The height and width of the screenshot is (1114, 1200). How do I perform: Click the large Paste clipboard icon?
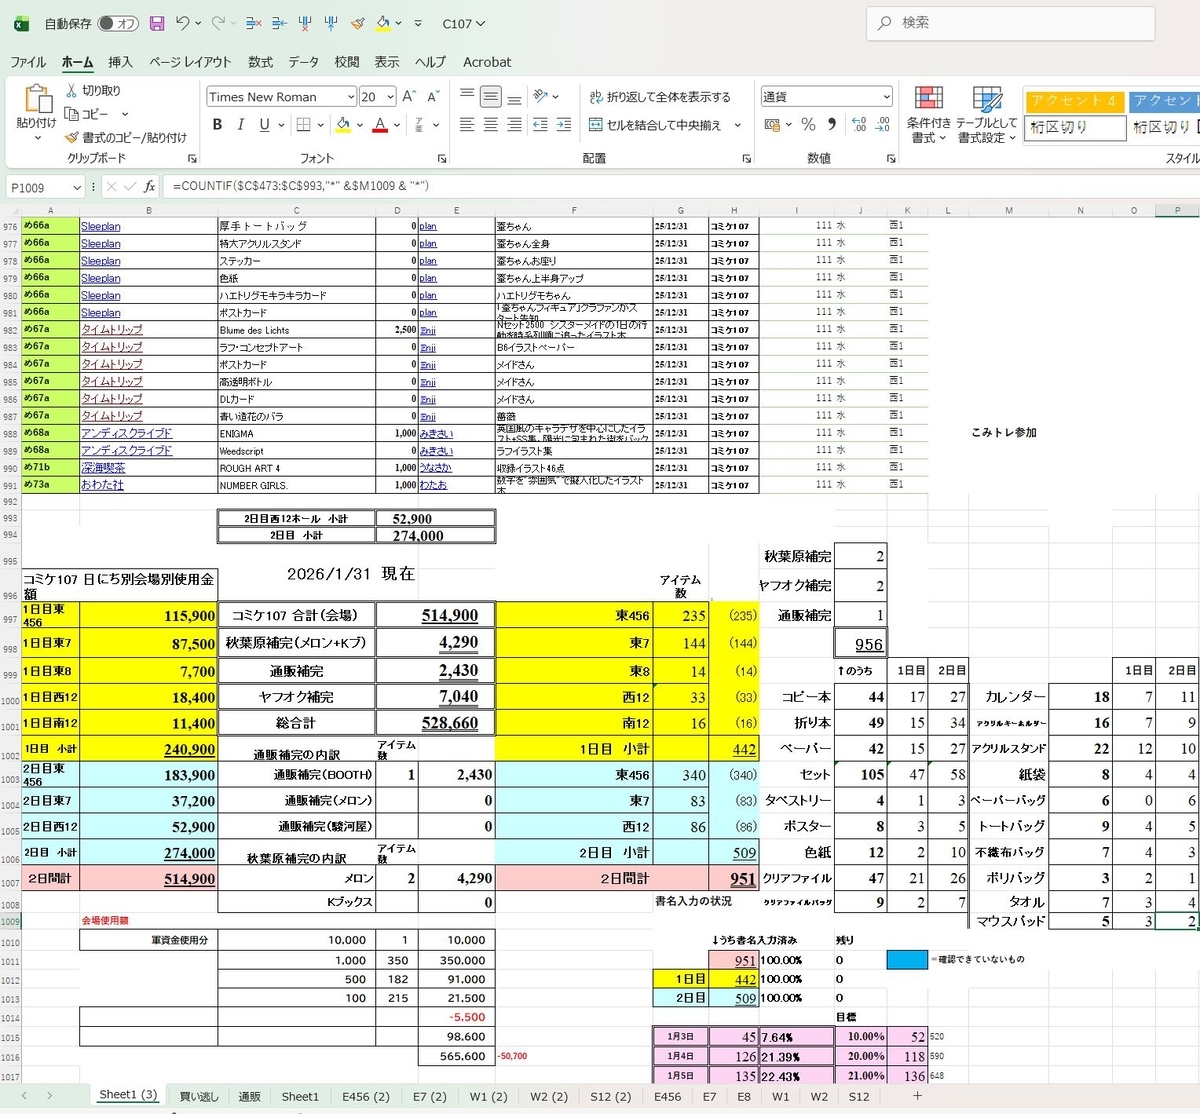point(37,99)
